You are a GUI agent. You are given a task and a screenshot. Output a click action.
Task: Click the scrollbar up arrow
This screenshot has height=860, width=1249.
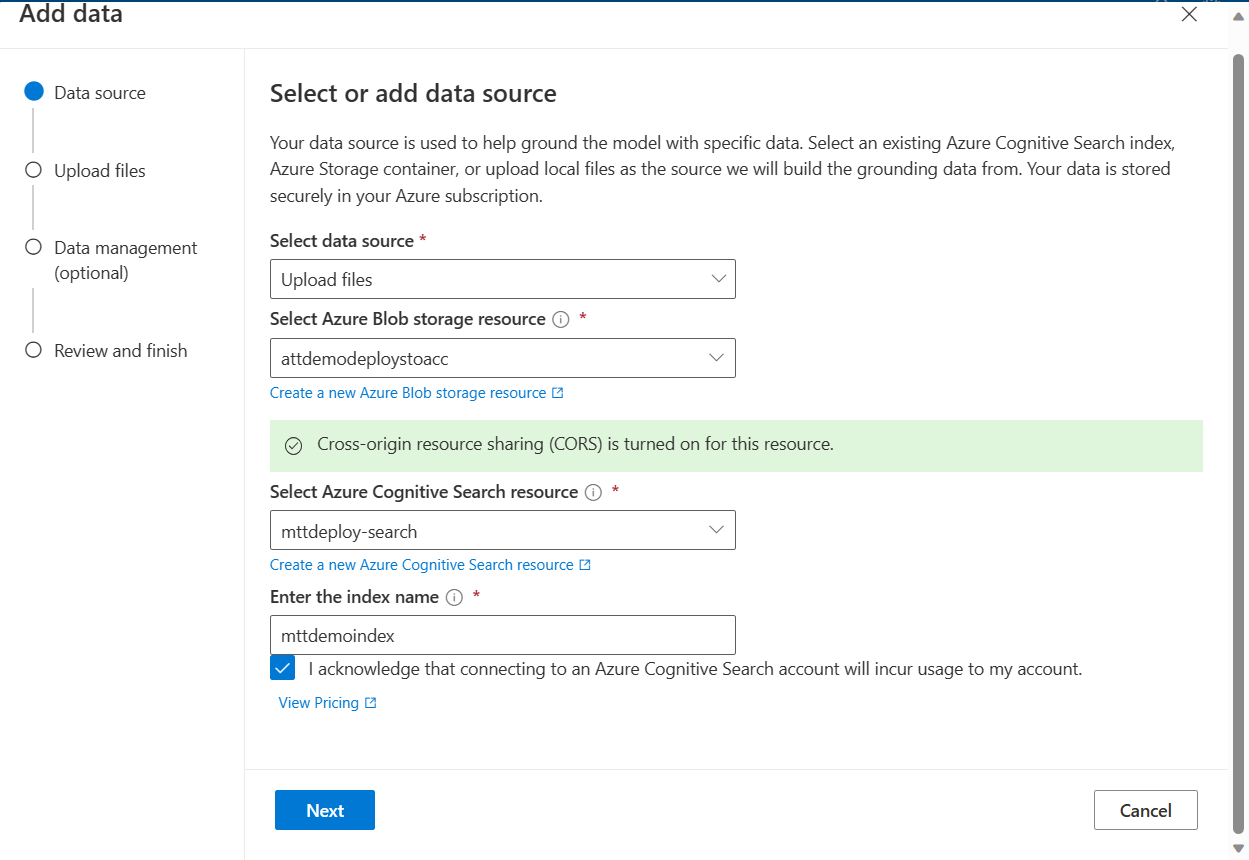coord(1239,17)
